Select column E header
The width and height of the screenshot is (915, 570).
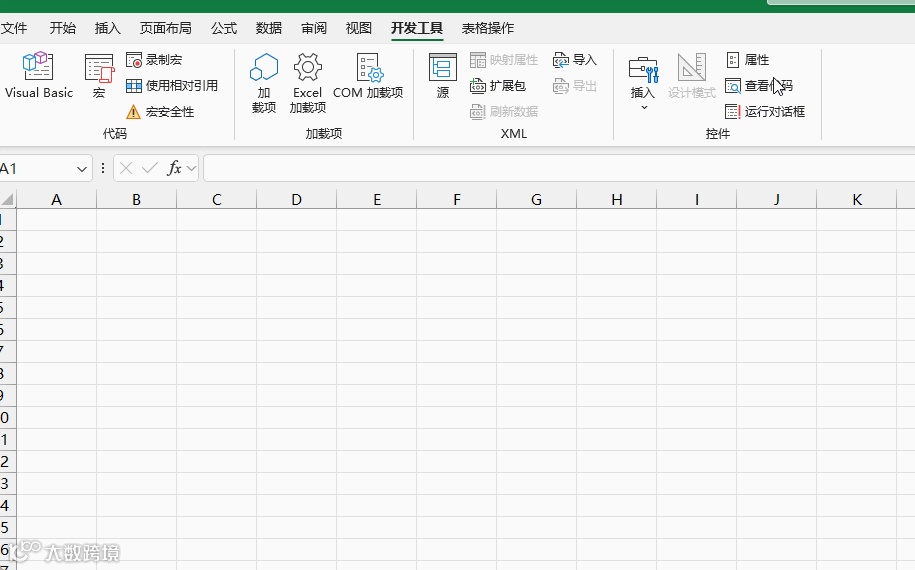(376, 200)
